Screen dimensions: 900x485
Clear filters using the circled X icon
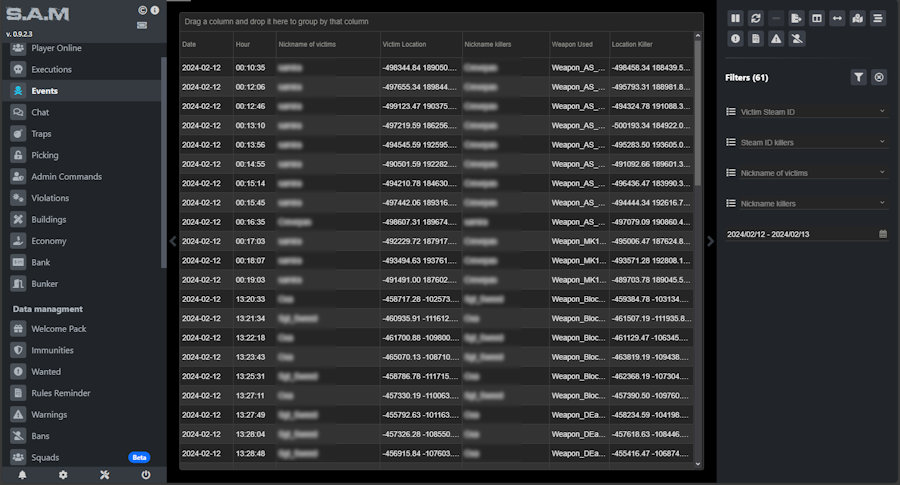879,77
